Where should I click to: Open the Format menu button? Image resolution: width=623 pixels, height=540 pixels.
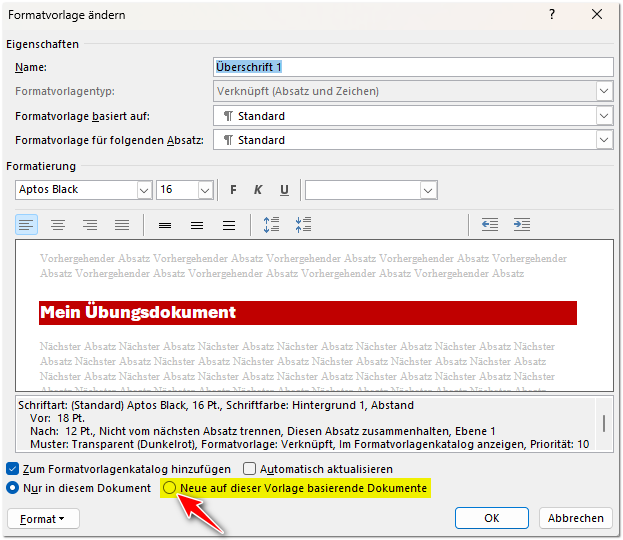42,518
